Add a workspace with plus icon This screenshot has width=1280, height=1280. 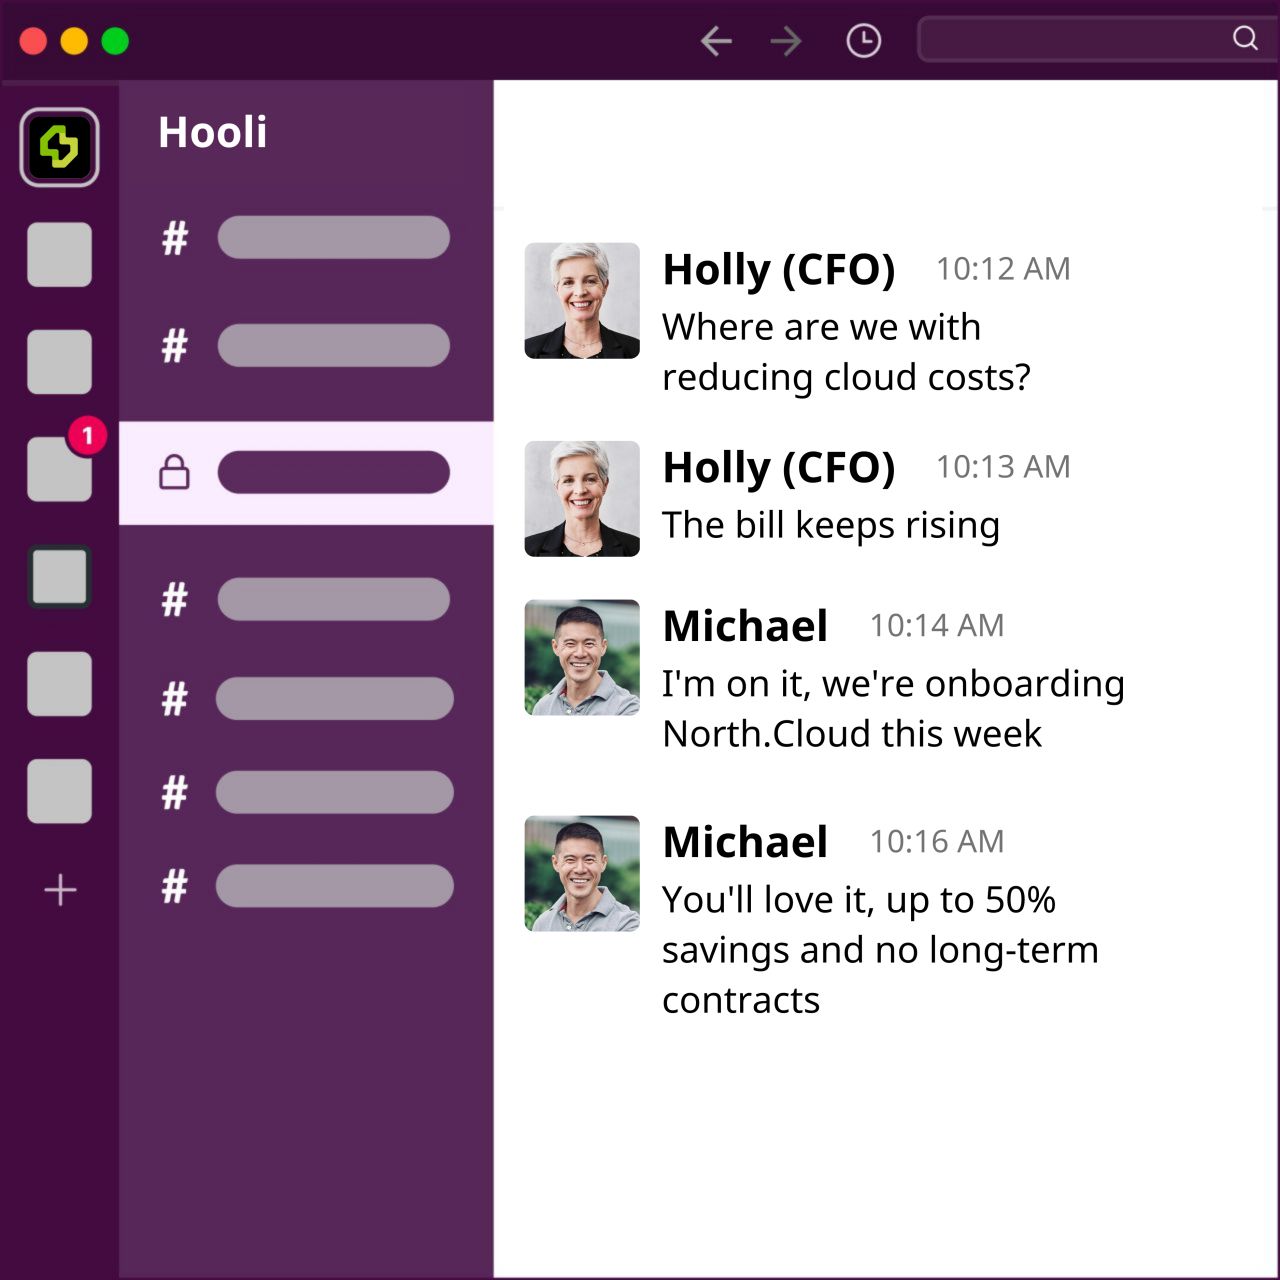point(60,889)
